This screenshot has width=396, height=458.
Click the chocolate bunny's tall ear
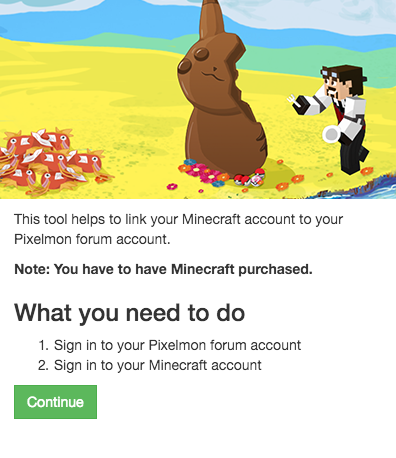pos(211,18)
